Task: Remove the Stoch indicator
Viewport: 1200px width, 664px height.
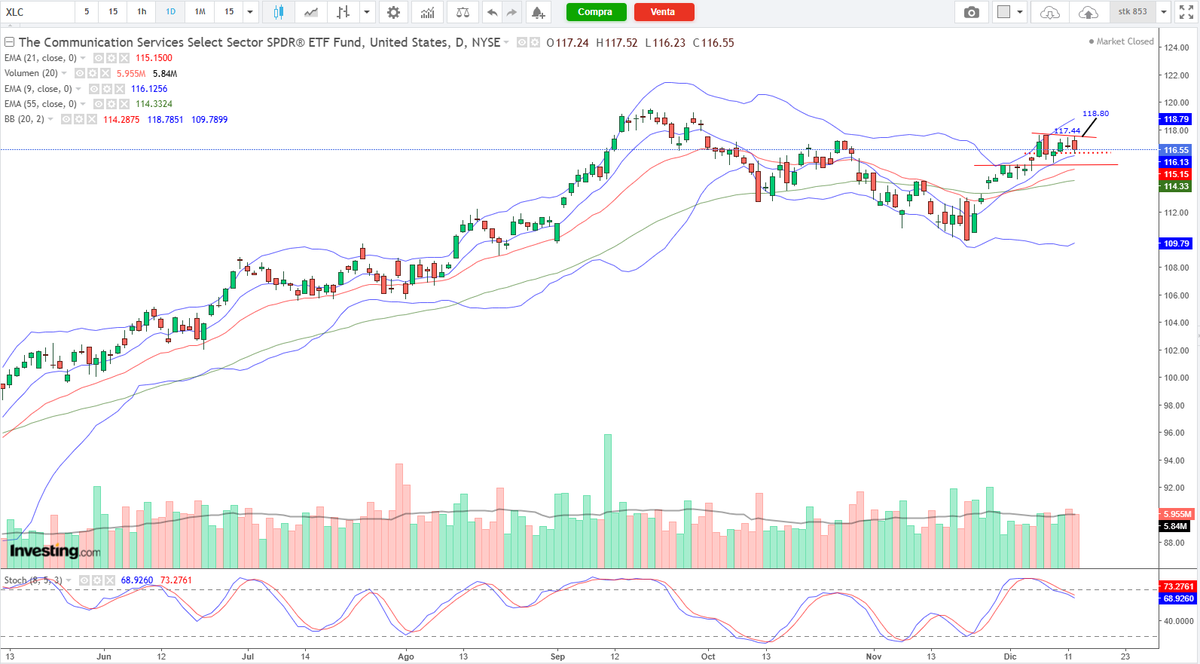Action: 110,580
